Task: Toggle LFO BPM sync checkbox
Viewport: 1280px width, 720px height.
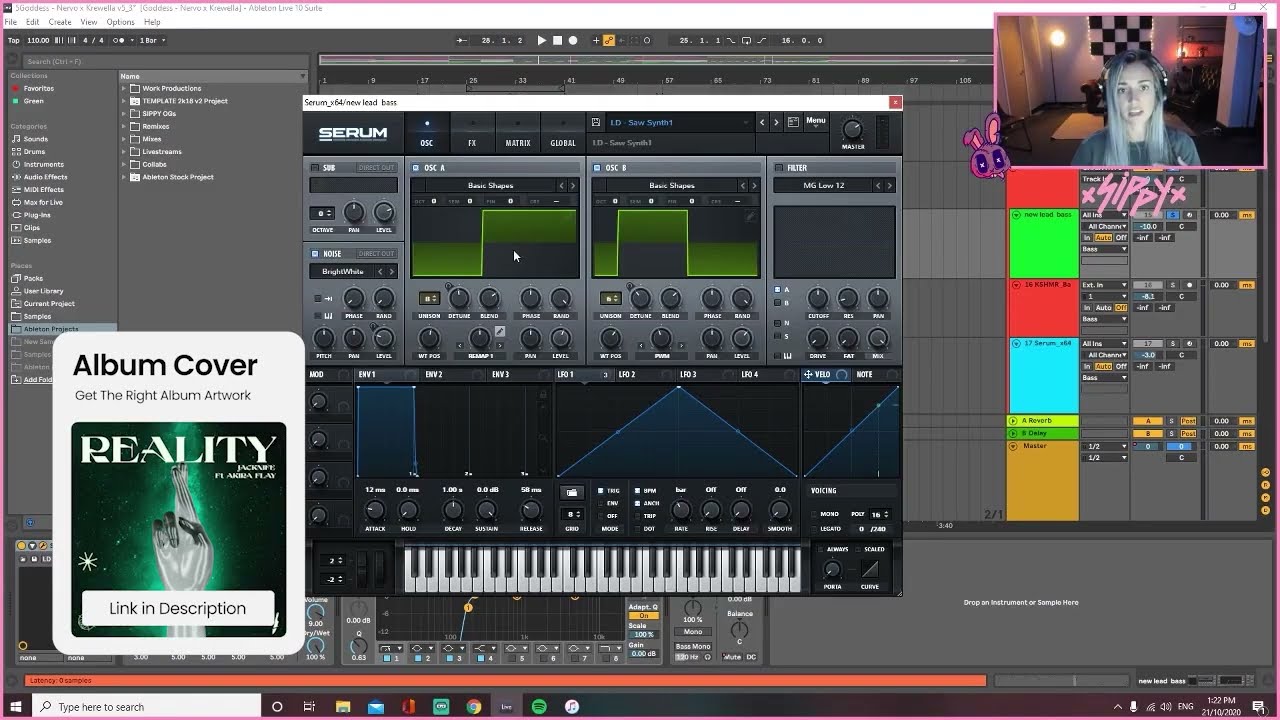Action: pyautogui.click(x=639, y=491)
